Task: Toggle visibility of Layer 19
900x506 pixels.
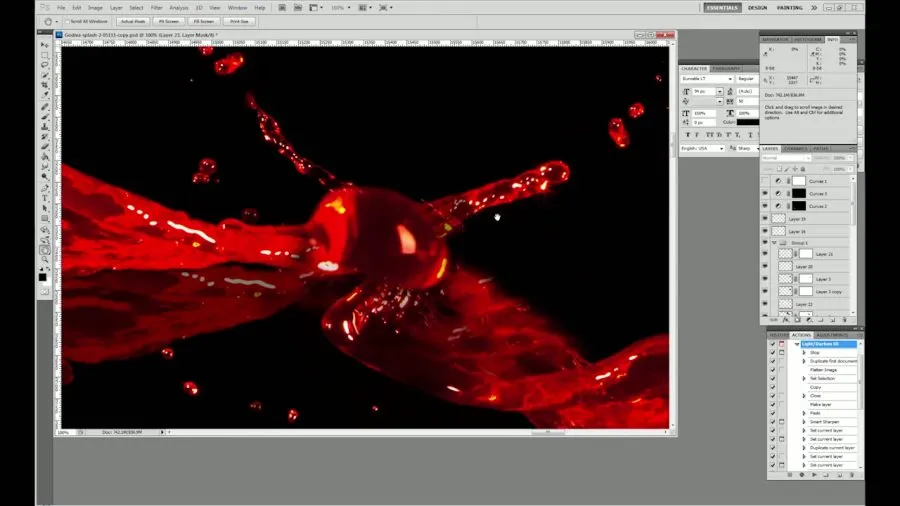Action: pos(765,218)
